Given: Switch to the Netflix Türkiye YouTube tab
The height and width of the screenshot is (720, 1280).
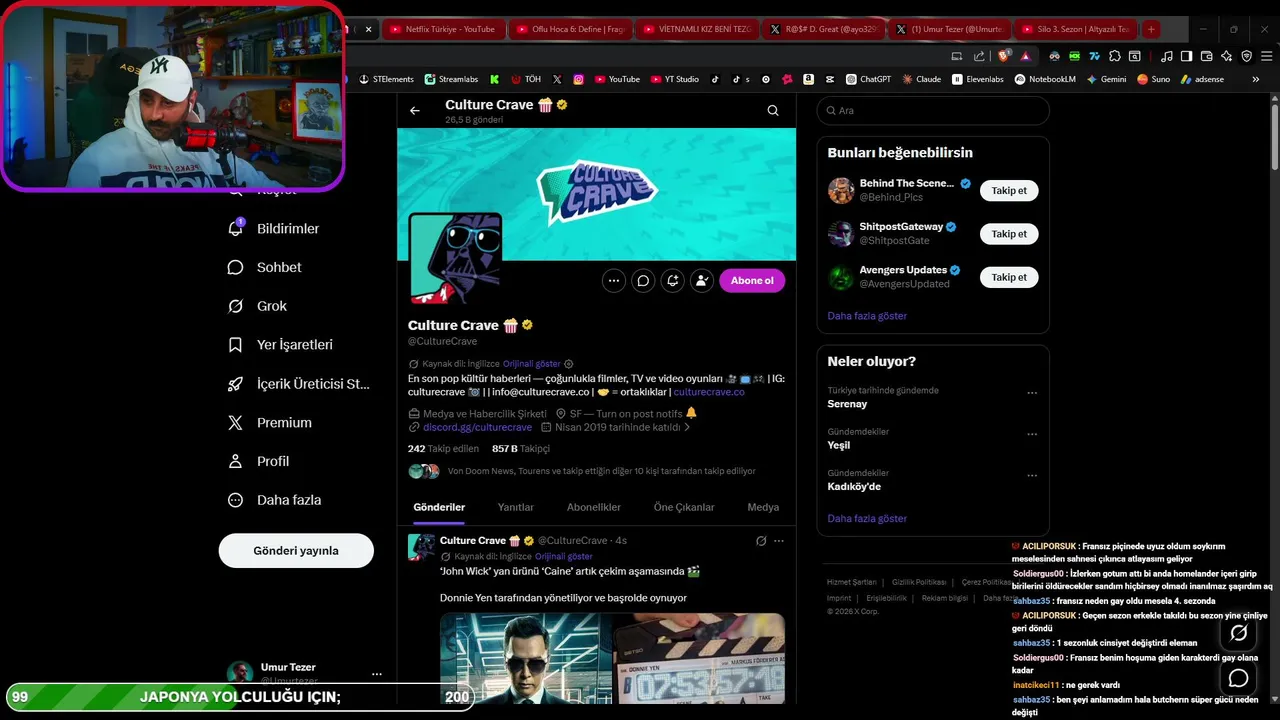Looking at the screenshot, I should [443, 29].
